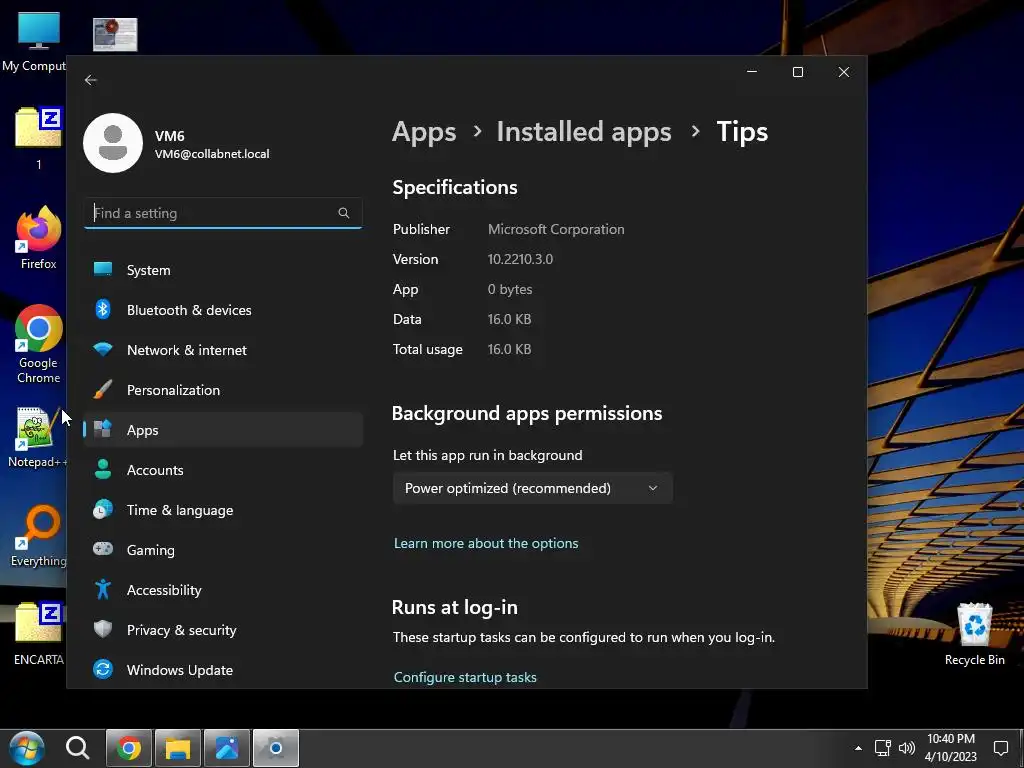Click the back arrow in Settings
This screenshot has width=1024, height=768.
91,80
